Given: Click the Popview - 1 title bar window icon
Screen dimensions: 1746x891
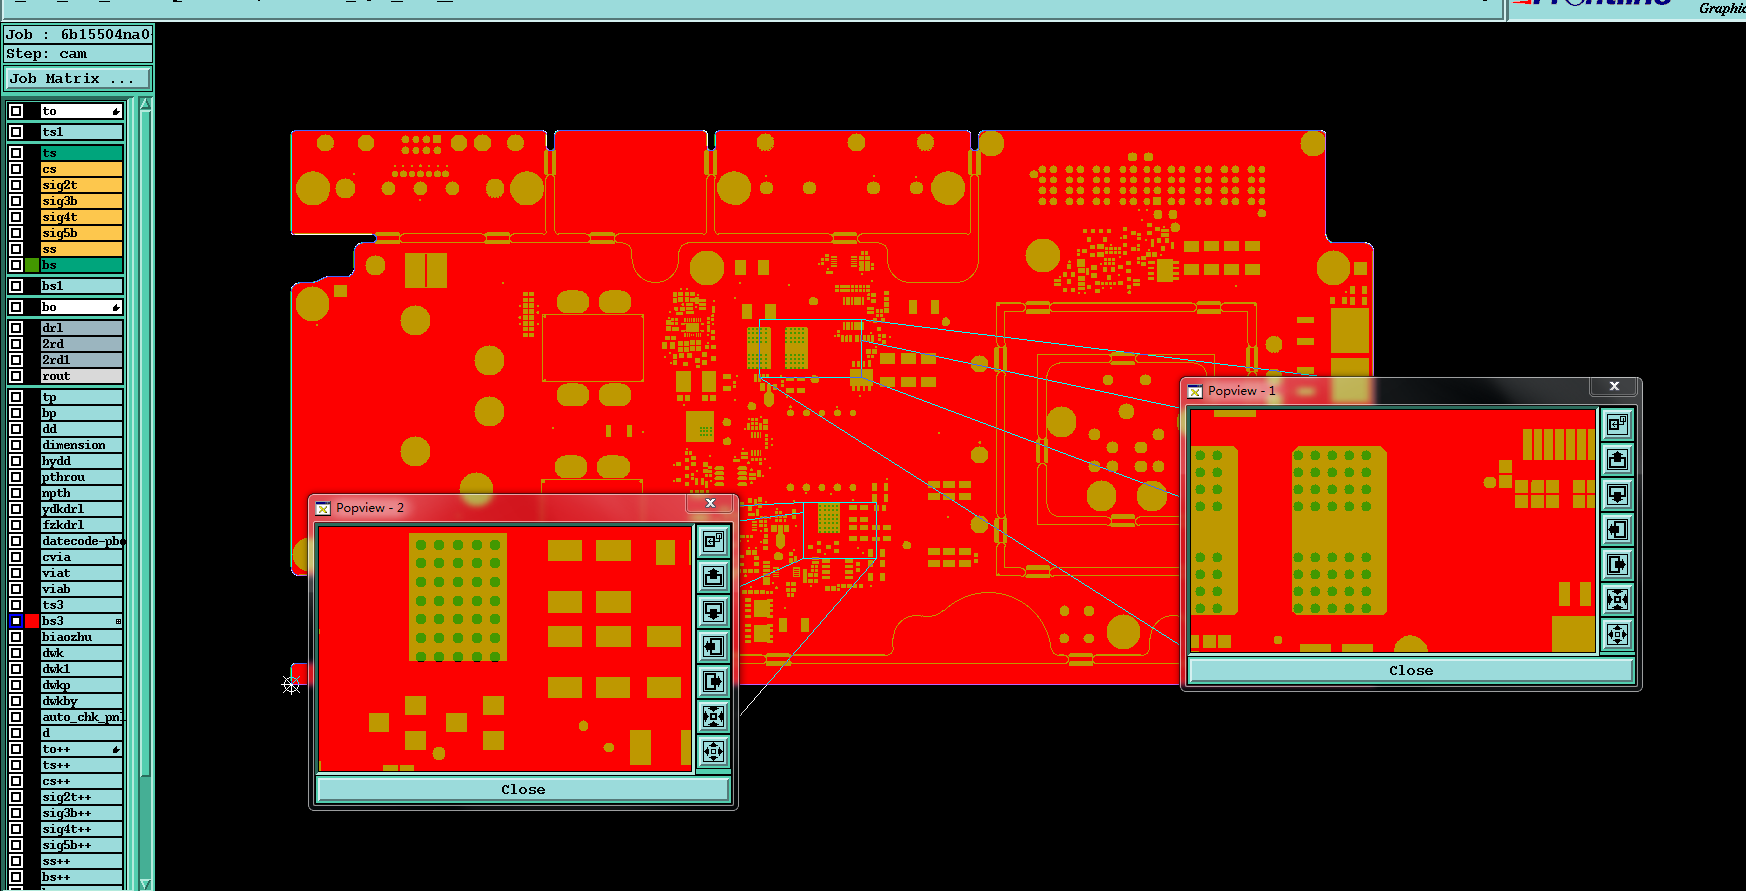Looking at the screenshot, I should point(1195,391).
